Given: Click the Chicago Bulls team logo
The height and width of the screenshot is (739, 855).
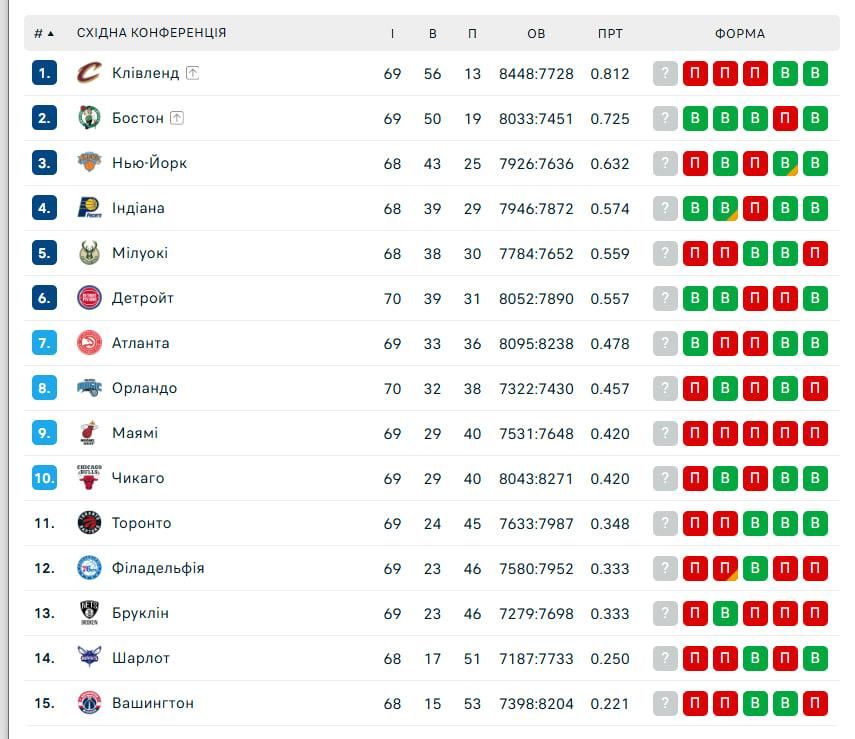Looking at the screenshot, I should coord(90,478).
